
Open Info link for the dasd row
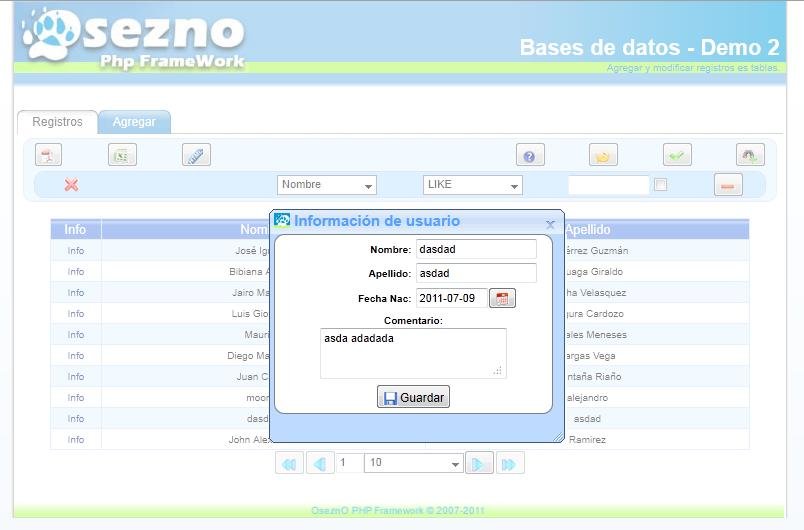[76, 419]
